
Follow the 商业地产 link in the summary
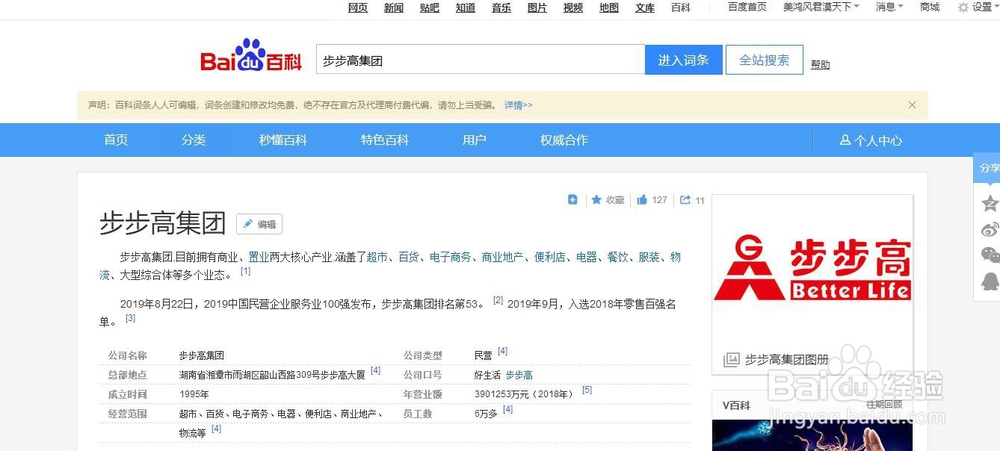coord(503,257)
